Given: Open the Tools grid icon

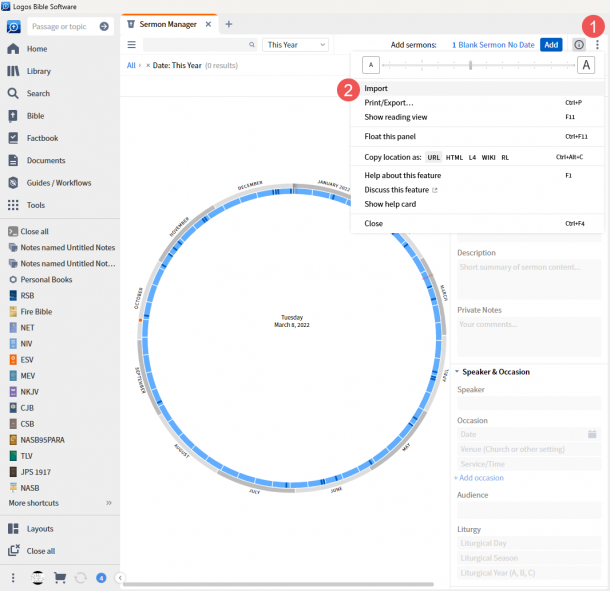Looking at the screenshot, I should pos(13,205).
